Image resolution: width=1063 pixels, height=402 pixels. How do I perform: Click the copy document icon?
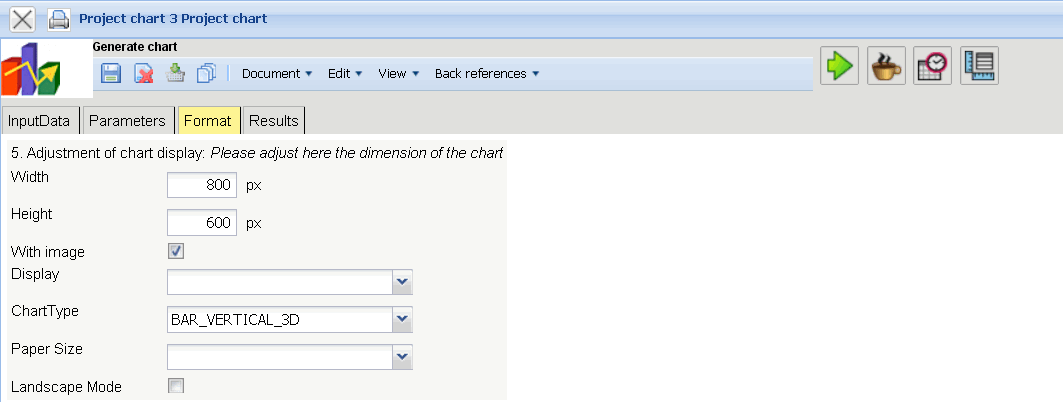click(207, 73)
